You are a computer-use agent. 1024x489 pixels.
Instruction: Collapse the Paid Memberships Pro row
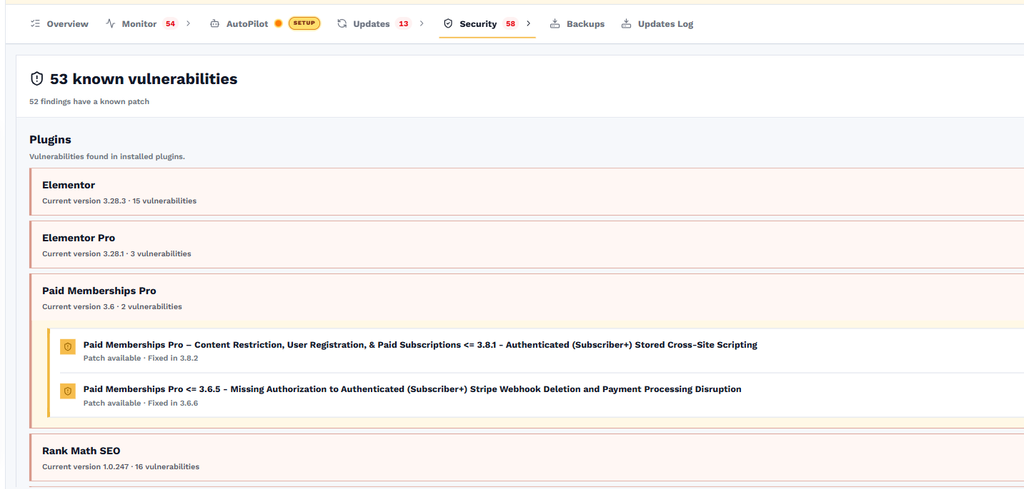[526, 298]
